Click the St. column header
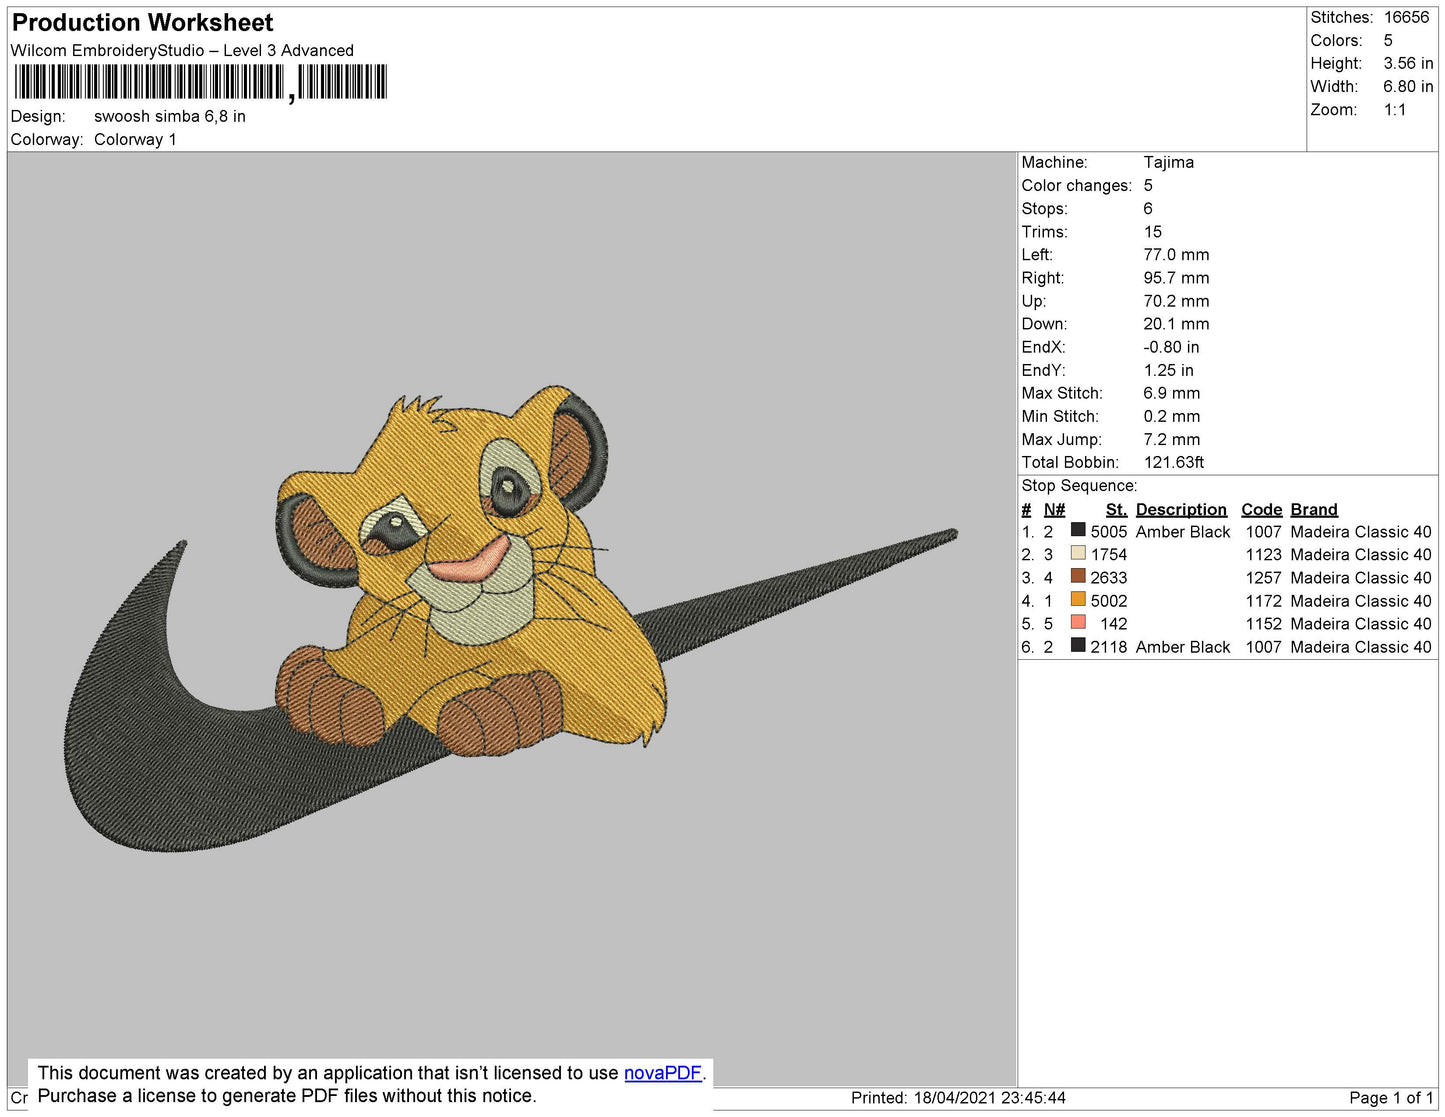1445x1117 pixels. click(1116, 509)
